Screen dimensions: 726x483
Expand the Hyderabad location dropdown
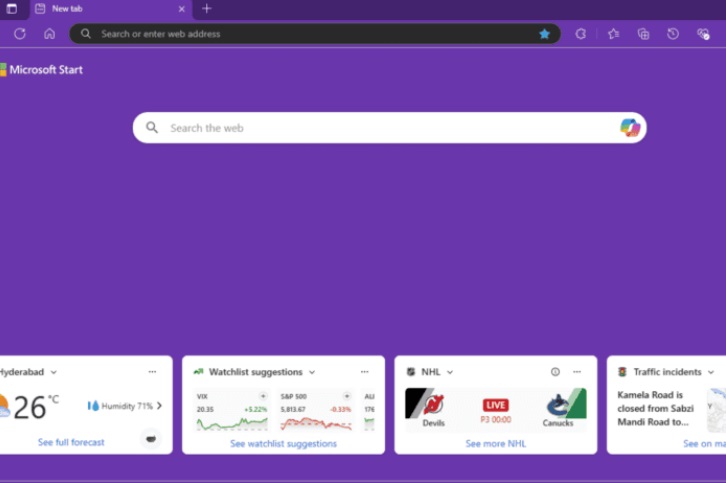[54, 372]
